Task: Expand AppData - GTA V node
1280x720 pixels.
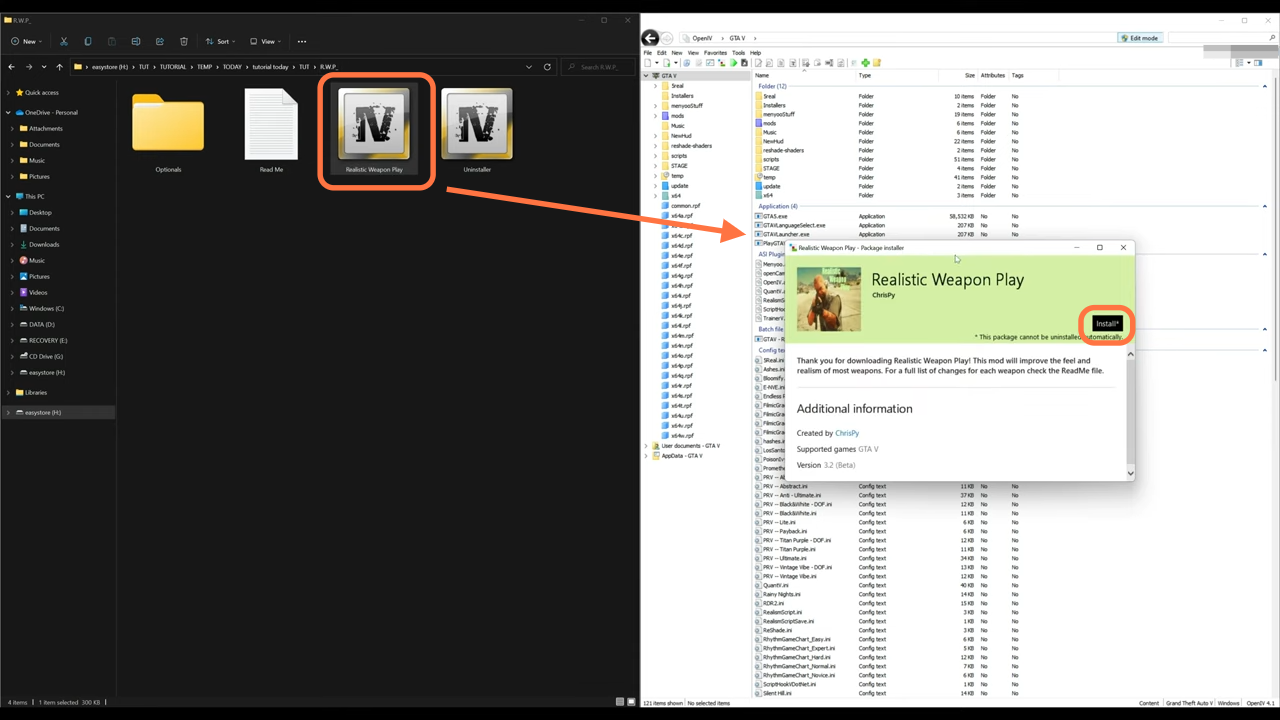Action: click(647, 456)
